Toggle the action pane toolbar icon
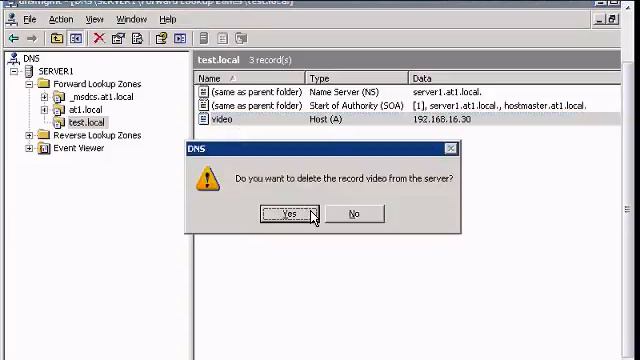This screenshot has height=360, width=640. click(x=180, y=39)
